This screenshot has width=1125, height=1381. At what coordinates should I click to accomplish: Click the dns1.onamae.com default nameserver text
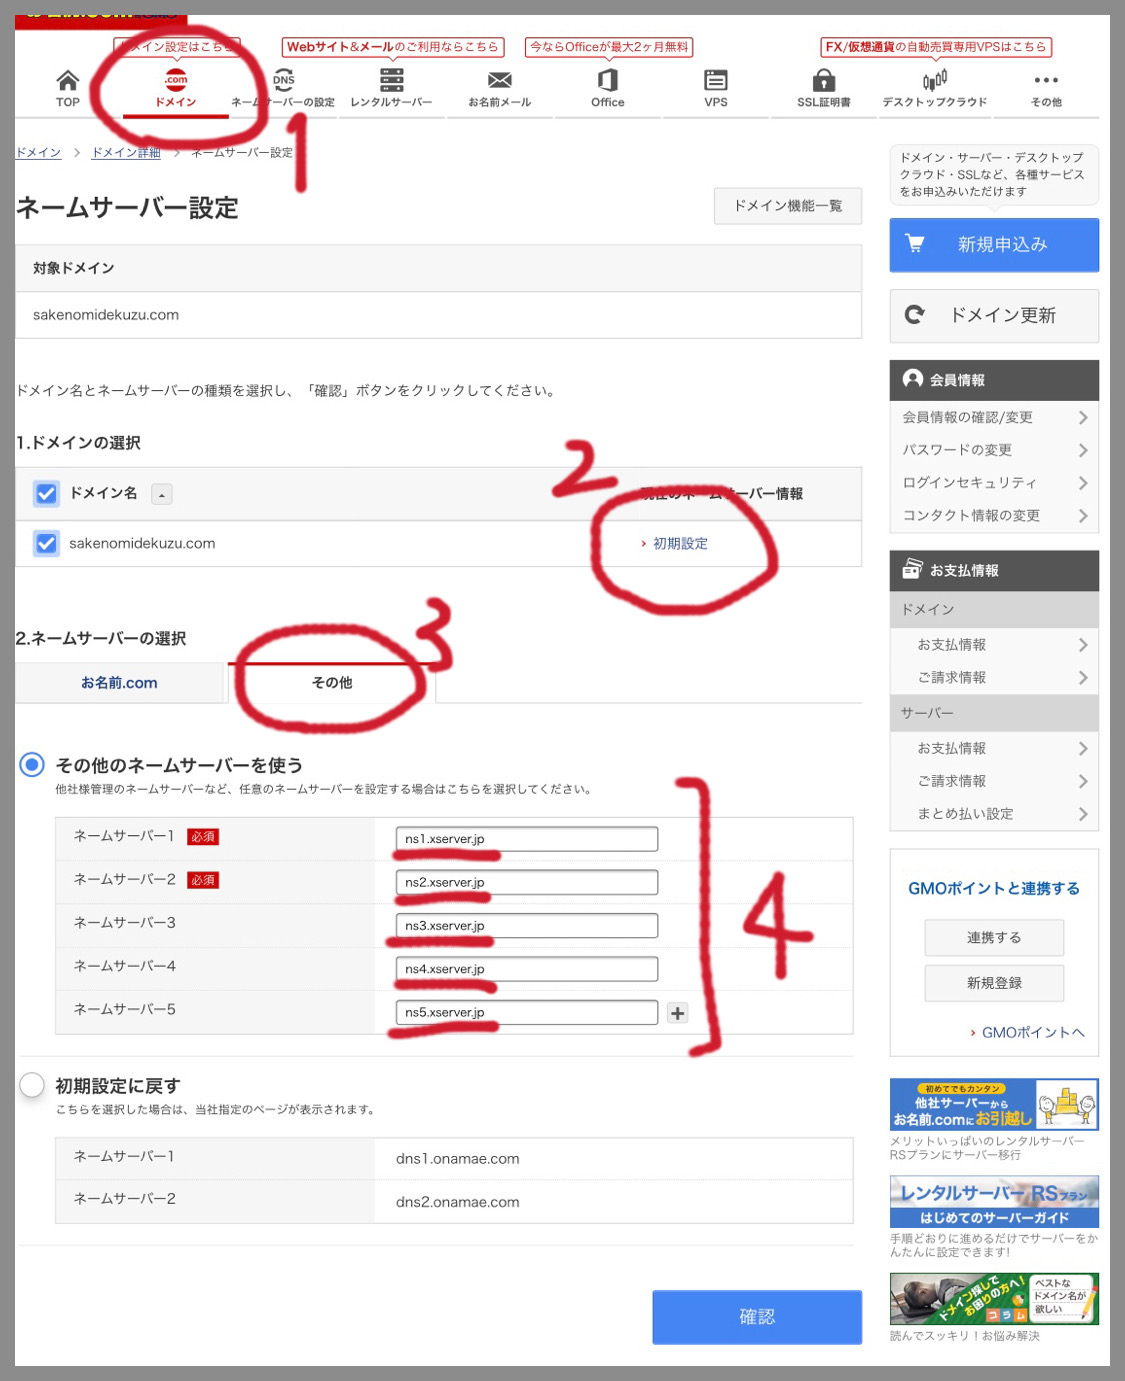coord(458,1159)
